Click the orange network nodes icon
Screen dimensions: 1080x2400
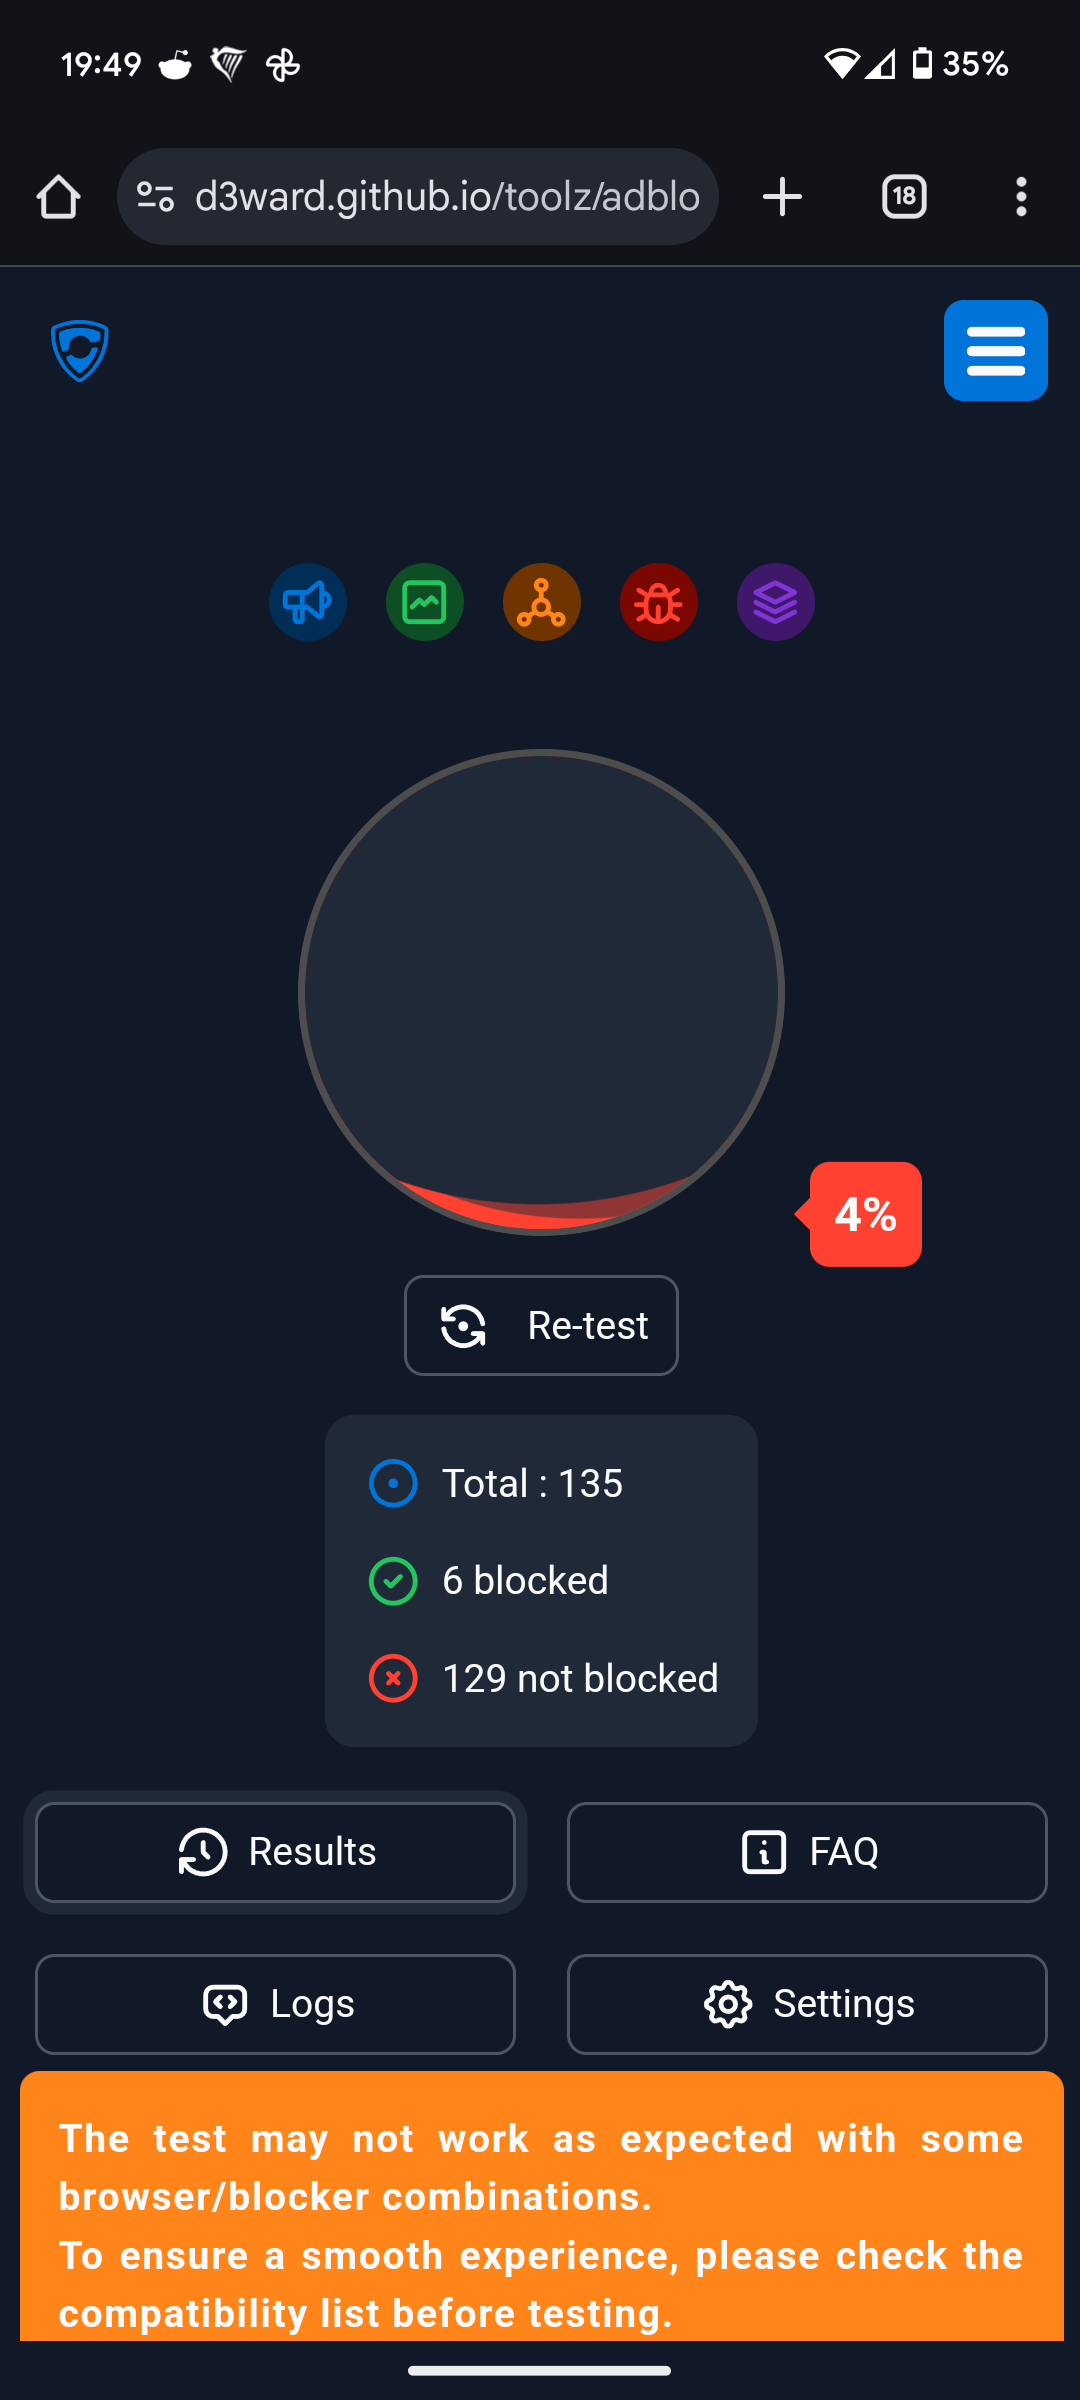[542, 602]
